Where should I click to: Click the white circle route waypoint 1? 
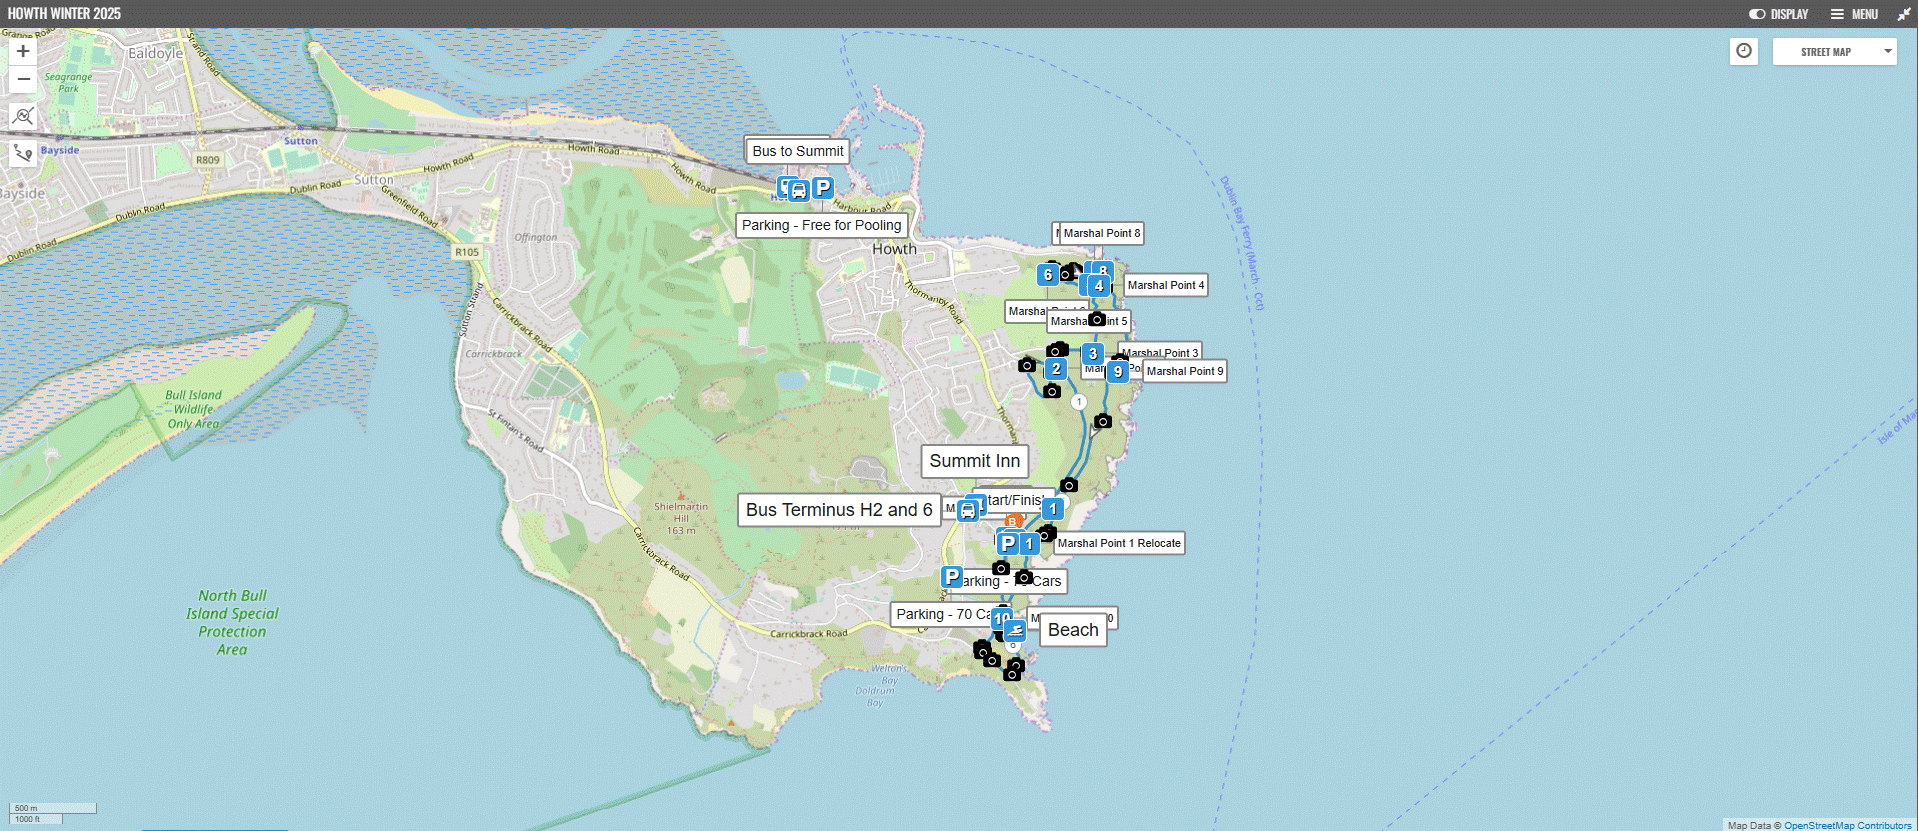pyautogui.click(x=1079, y=402)
